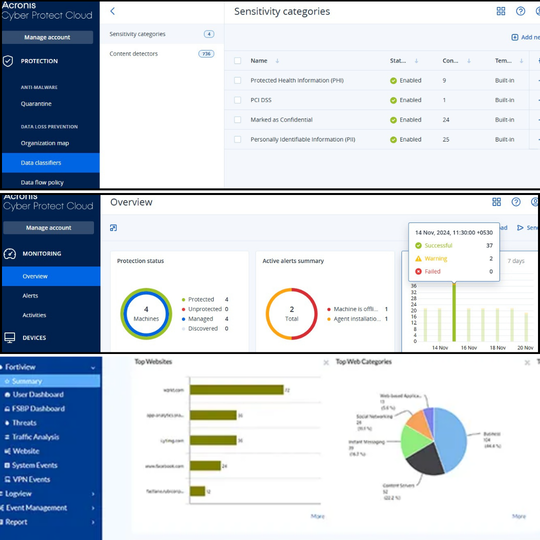Viewport: 540px width, 540px height.
Task: Select Overview in the Monitoring menu
Action: click(x=51, y=276)
